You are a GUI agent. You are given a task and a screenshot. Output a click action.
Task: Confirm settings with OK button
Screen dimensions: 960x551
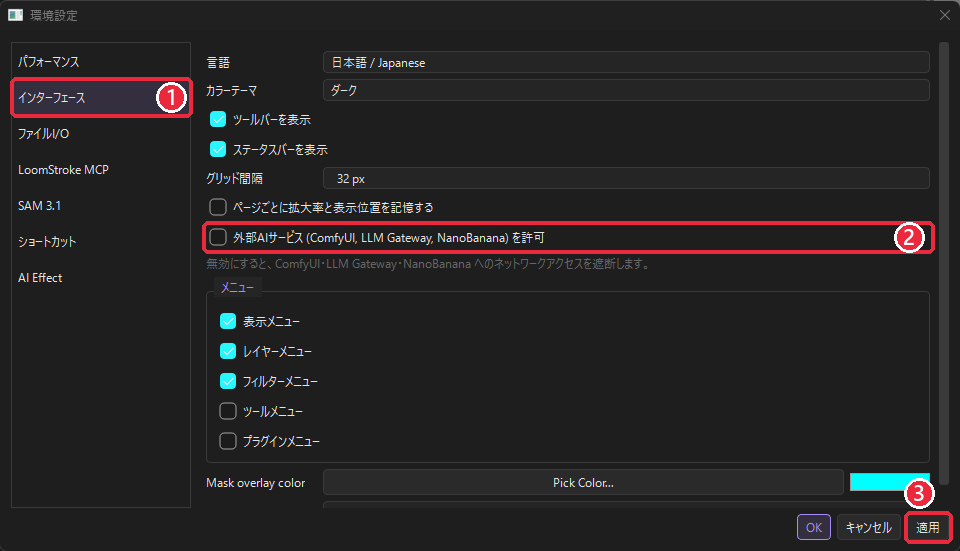[814, 527]
